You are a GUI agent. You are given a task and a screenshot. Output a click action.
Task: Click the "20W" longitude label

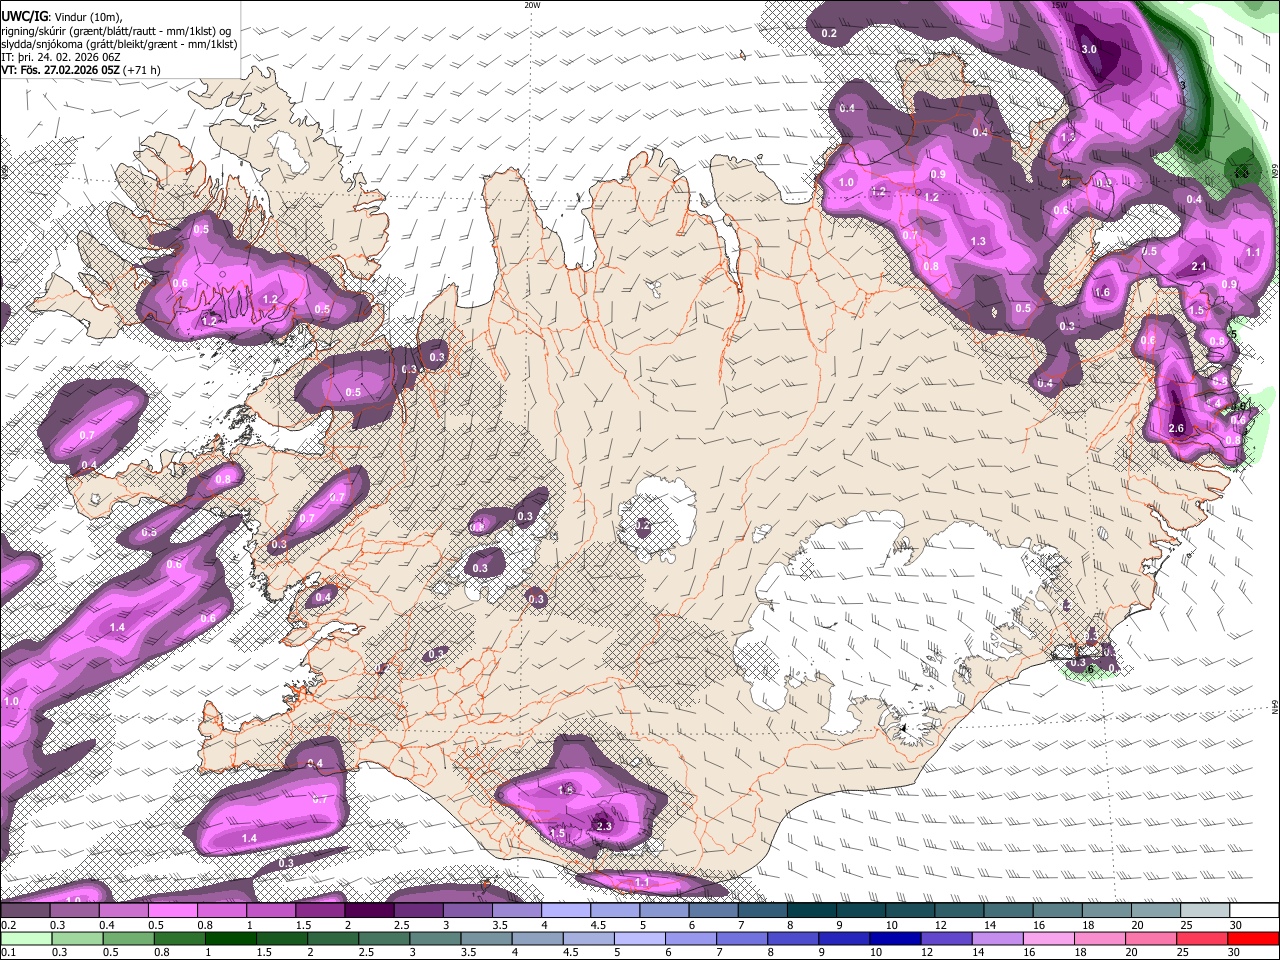(x=532, y=5)
